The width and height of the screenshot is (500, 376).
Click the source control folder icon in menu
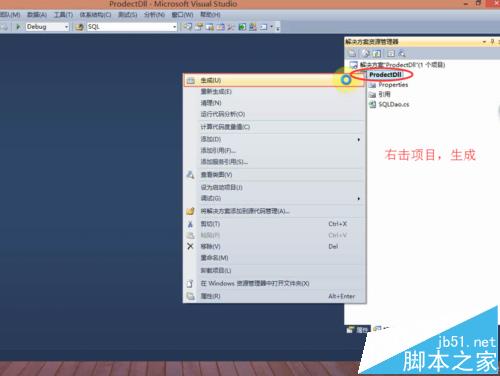tap(190, 211)
